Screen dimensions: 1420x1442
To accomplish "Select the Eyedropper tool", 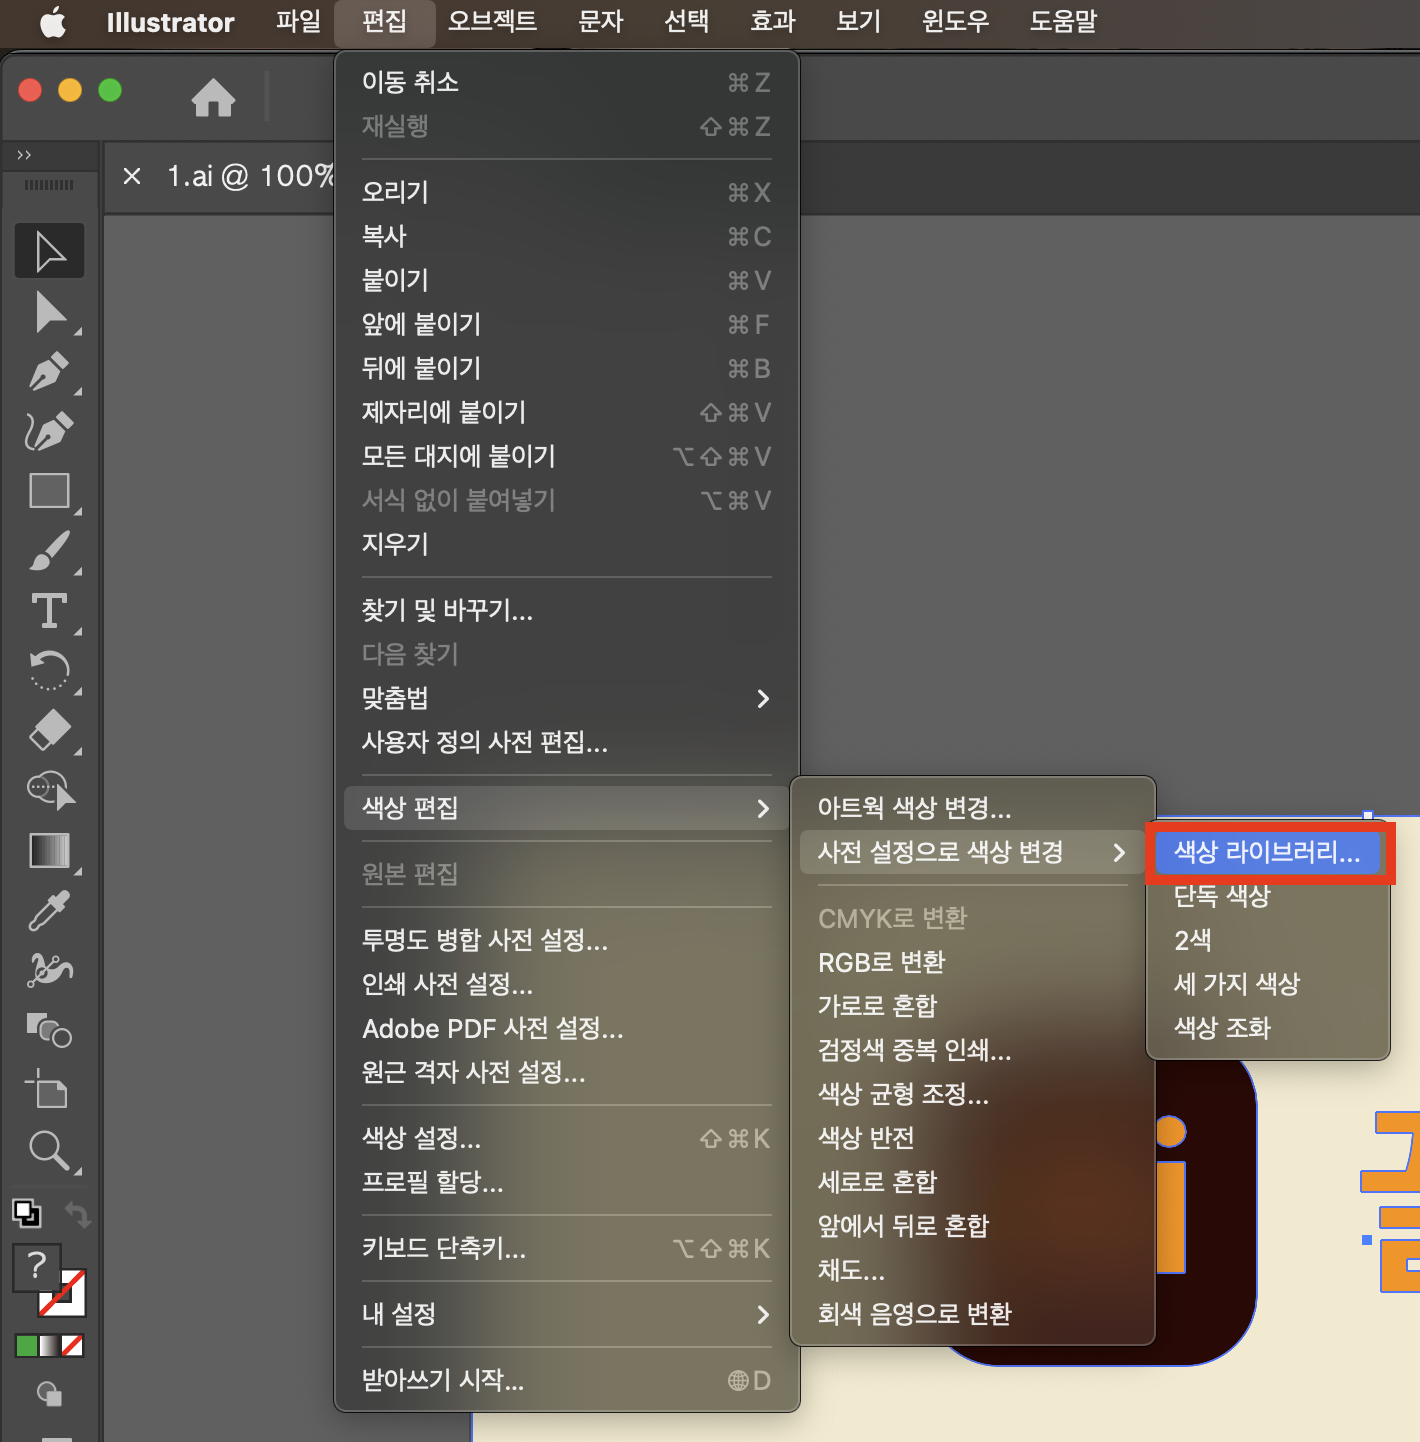I will coord(49,910).
